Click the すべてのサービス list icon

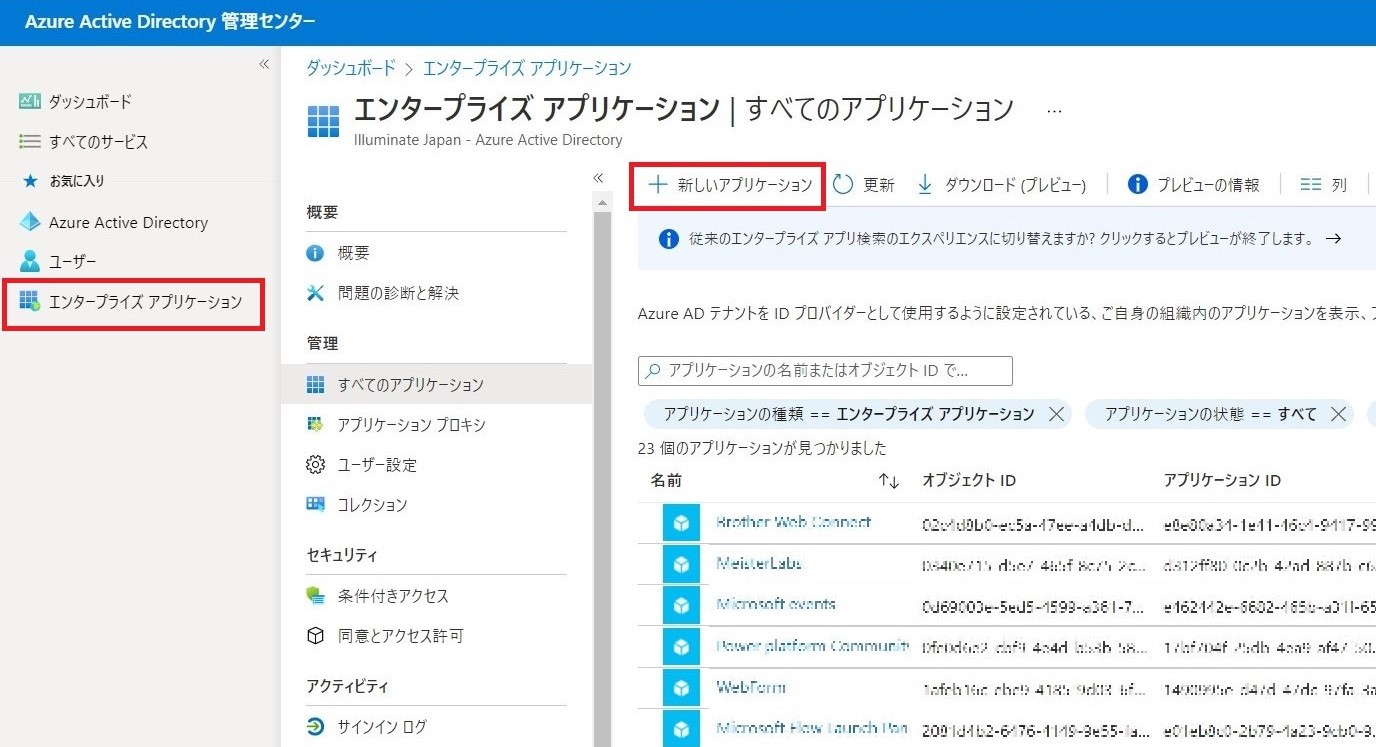tap(29, 142)
